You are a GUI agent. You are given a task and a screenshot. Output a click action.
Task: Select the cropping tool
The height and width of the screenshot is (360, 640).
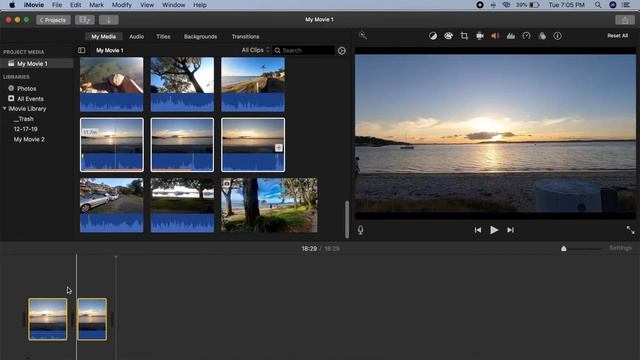click(x=464, y=36)
